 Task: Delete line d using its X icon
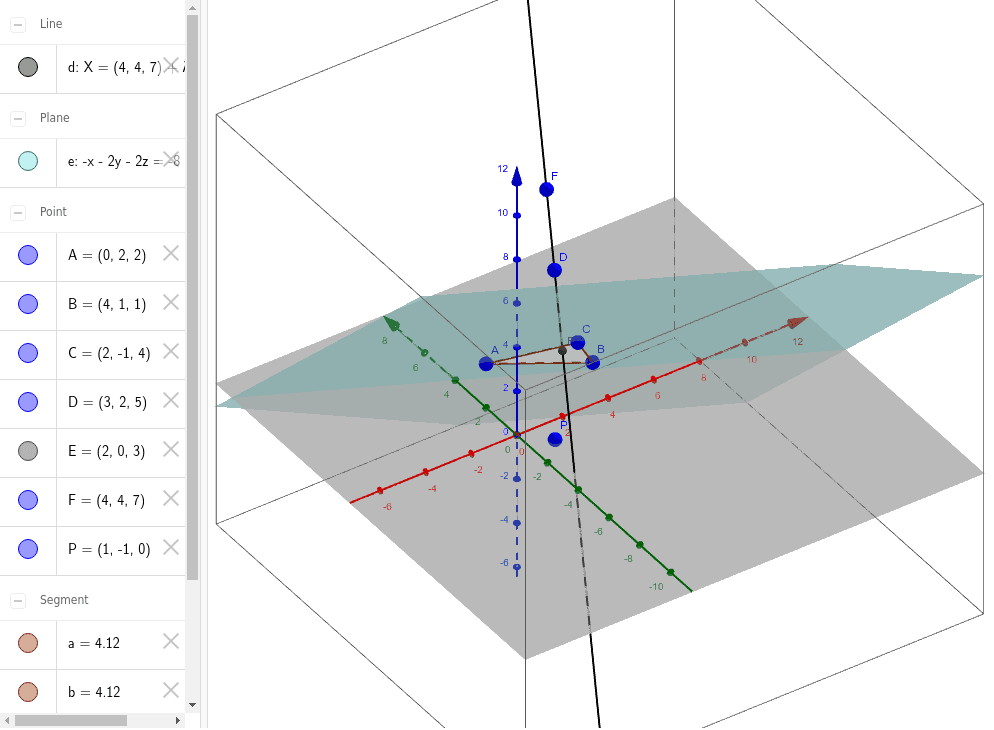(x=170, y=64)
